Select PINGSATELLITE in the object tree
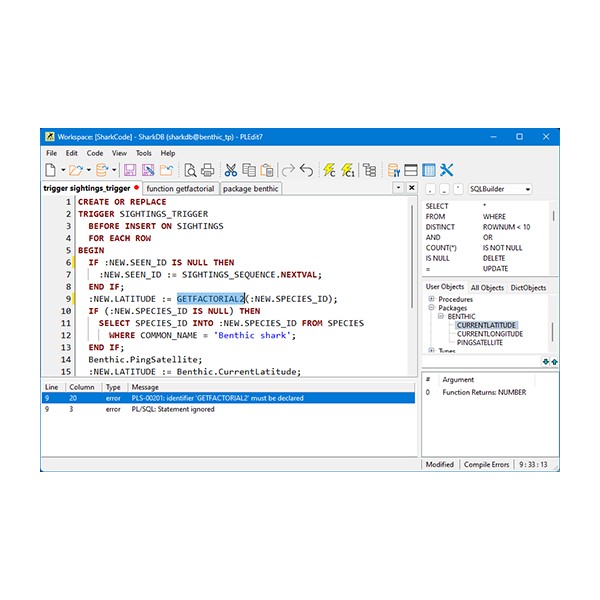The width and height of the screenshot is (600, 600). pyautogui.click(x=480, y=342)
